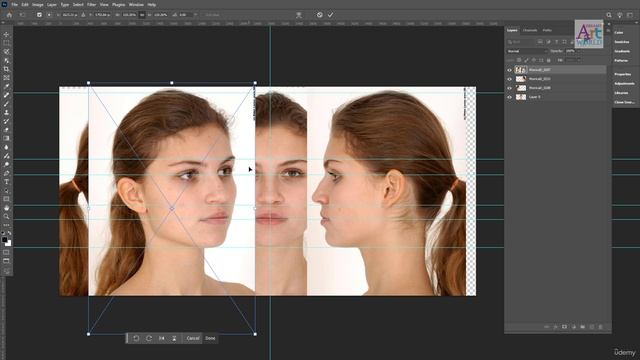The image size is (640, 360).
Task: Select the Lasso tool
Action: 6,52
